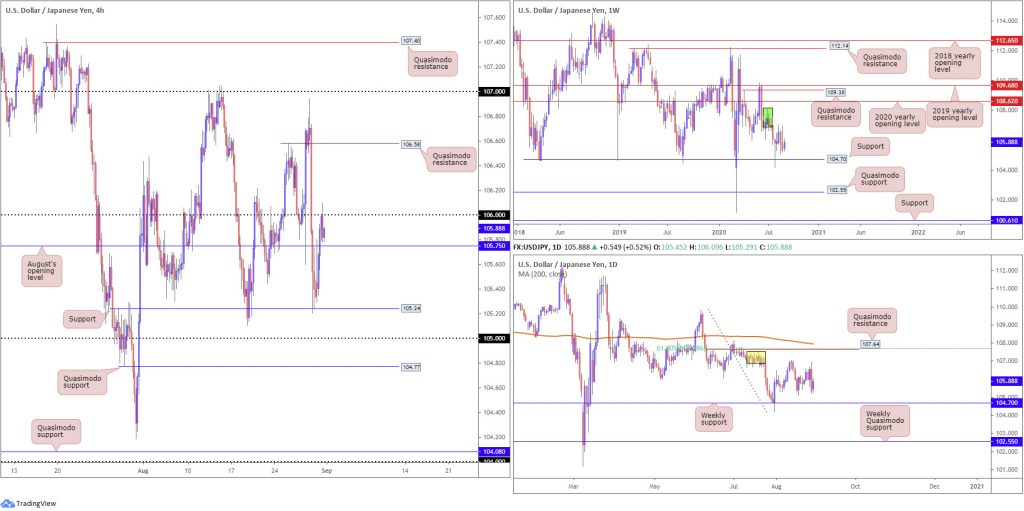Select the Support callout on 4h chart
The width and height of the screenshot is (1024, 511).
coord(84,320)
